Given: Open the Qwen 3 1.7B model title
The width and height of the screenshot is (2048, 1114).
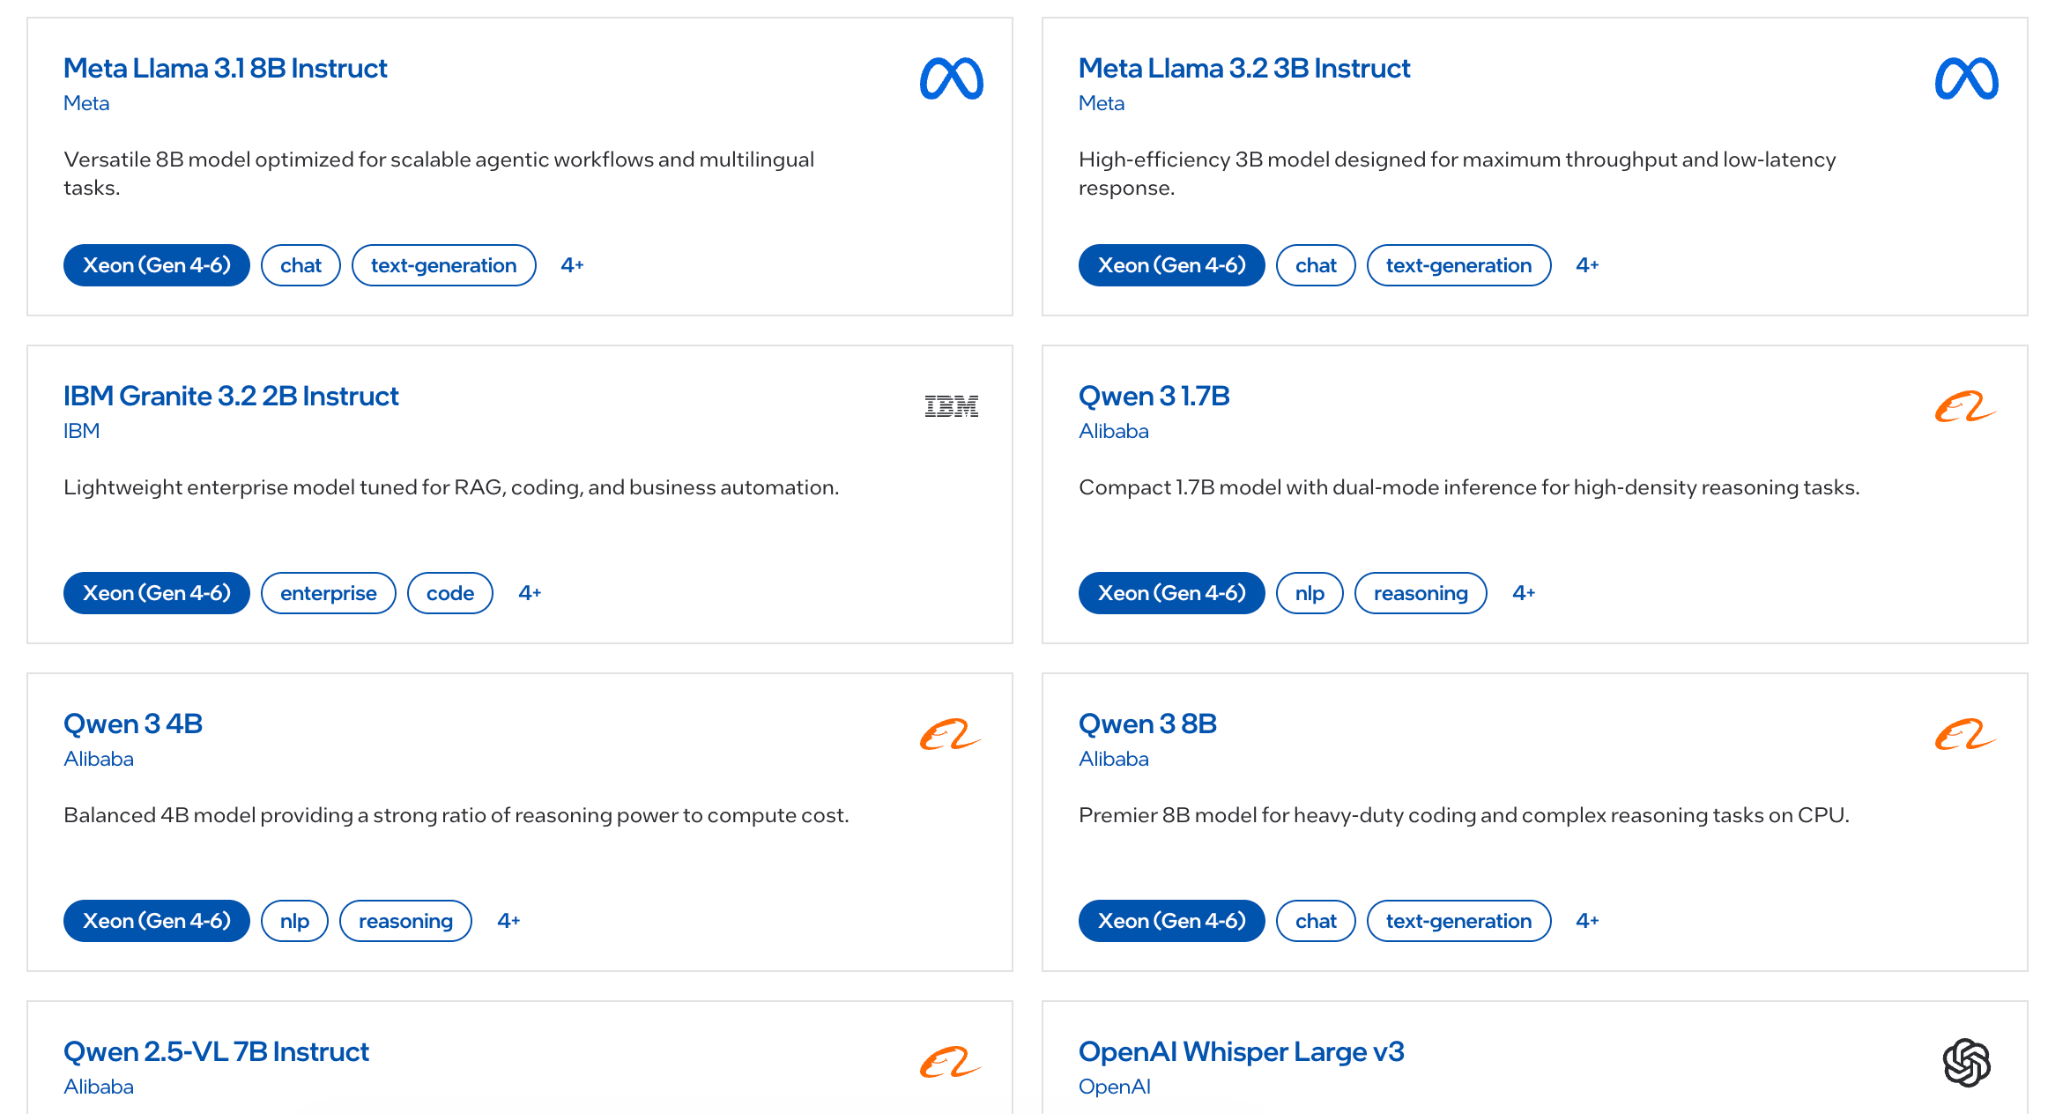Looking at the screenshot, I should [1154, 396].
